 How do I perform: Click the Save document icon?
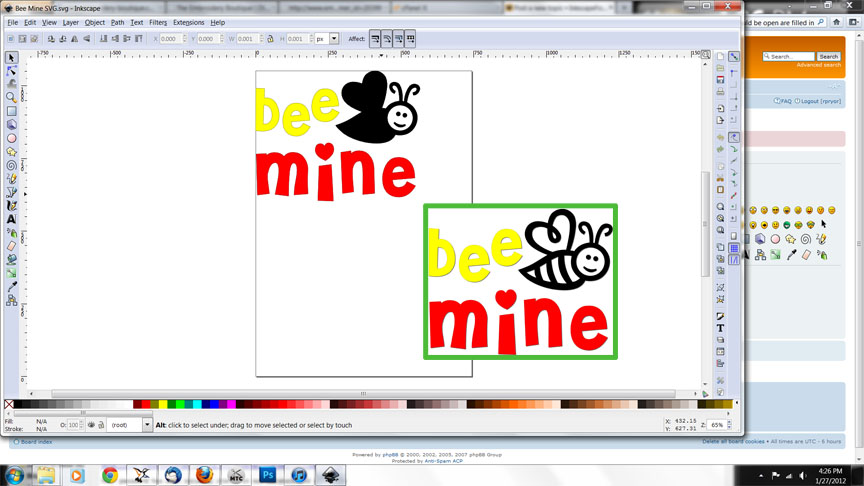pos(720,80)
